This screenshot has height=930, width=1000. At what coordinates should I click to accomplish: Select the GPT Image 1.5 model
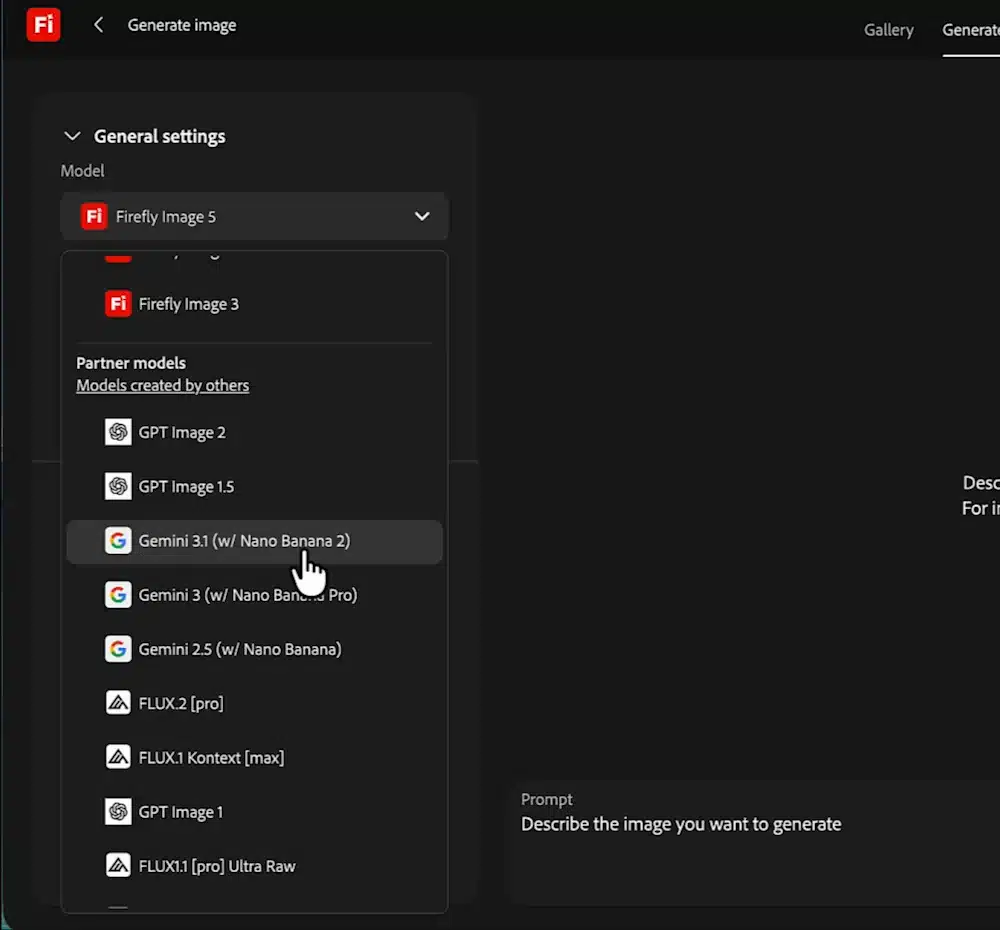click(x=254, y=486)
